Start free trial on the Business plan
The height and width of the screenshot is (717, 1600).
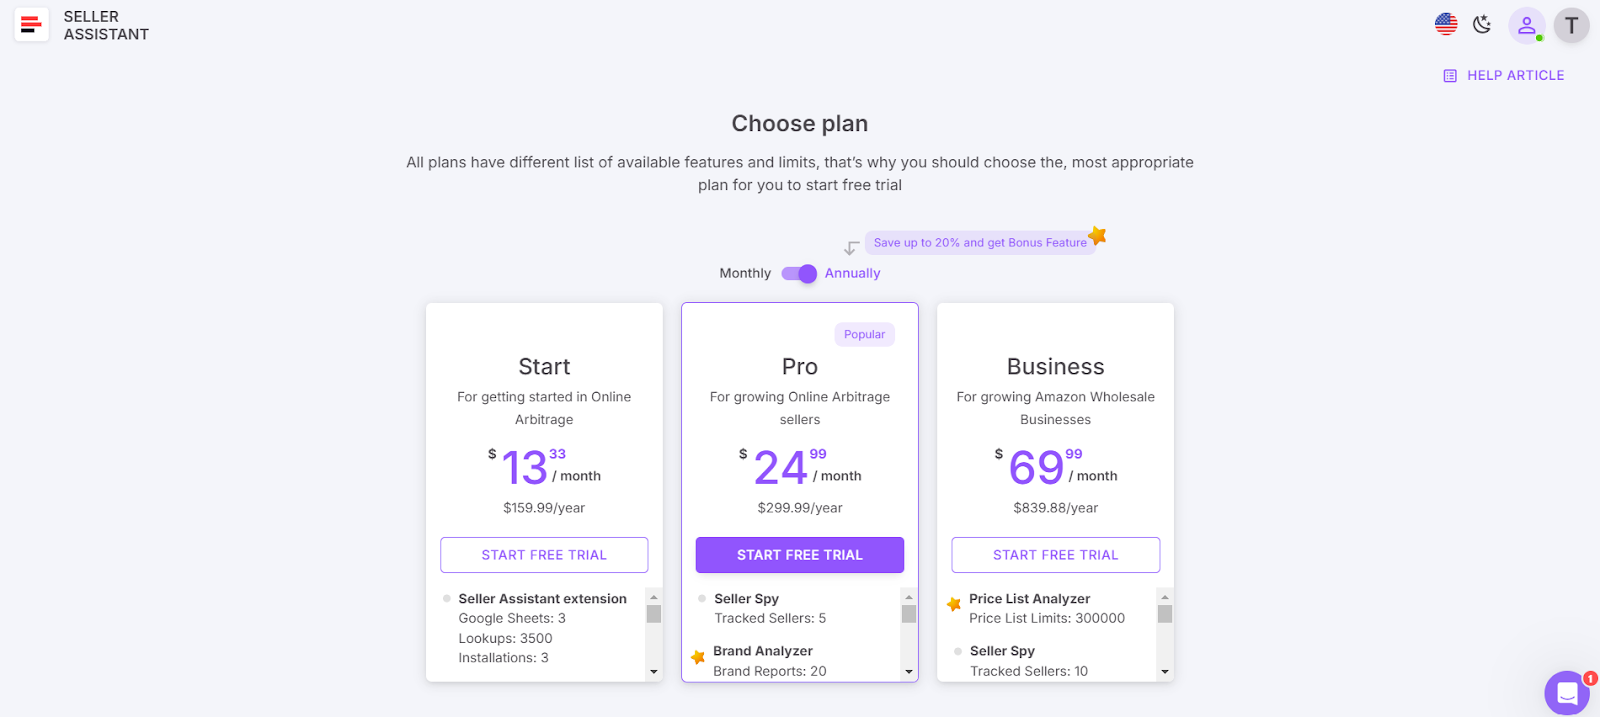click(1055, 554)
